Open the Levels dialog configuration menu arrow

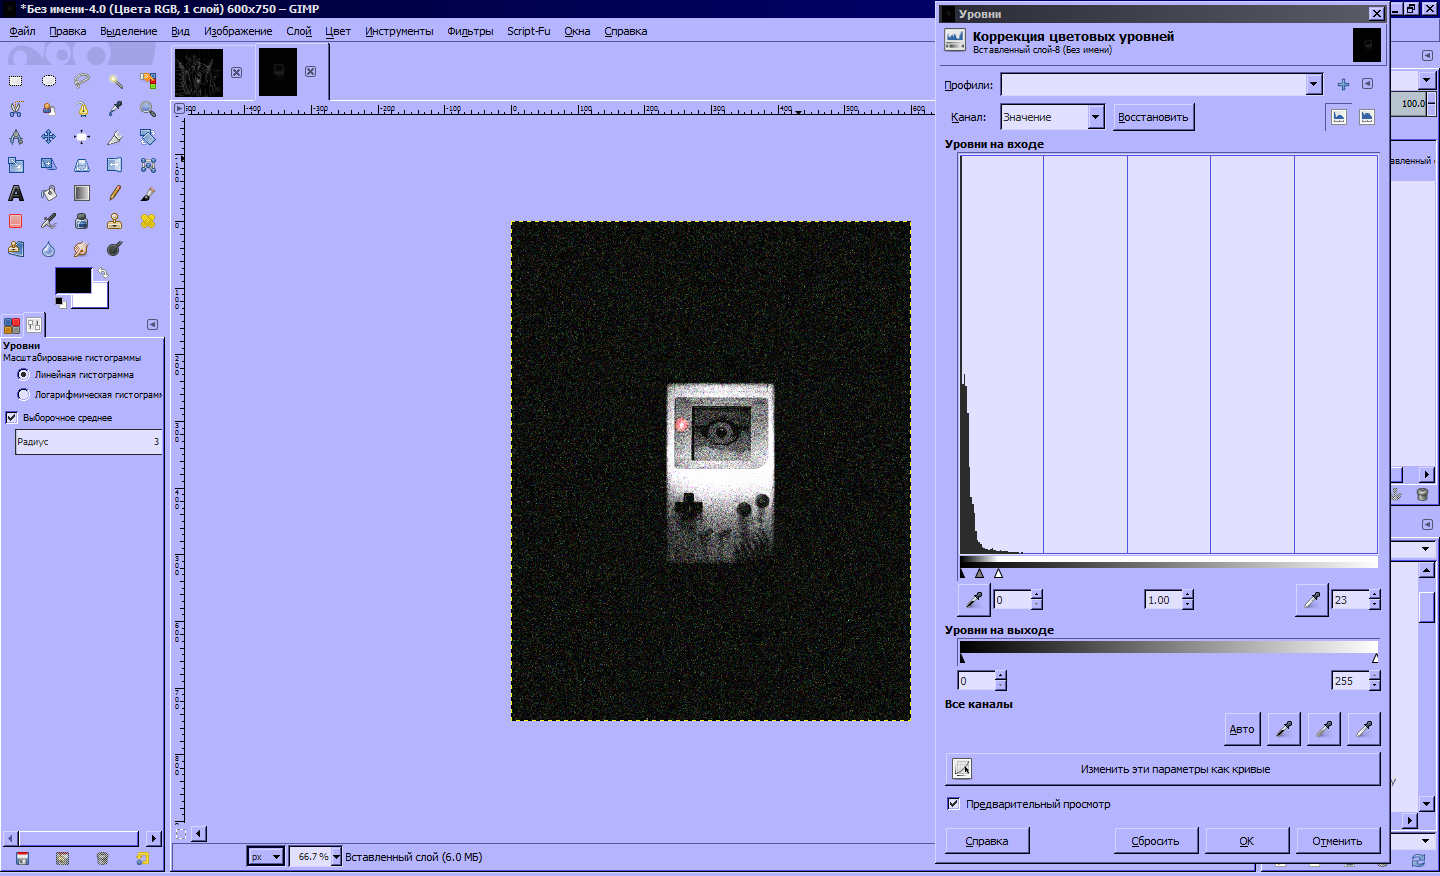pyautogui.click(x=1367, y=84)
